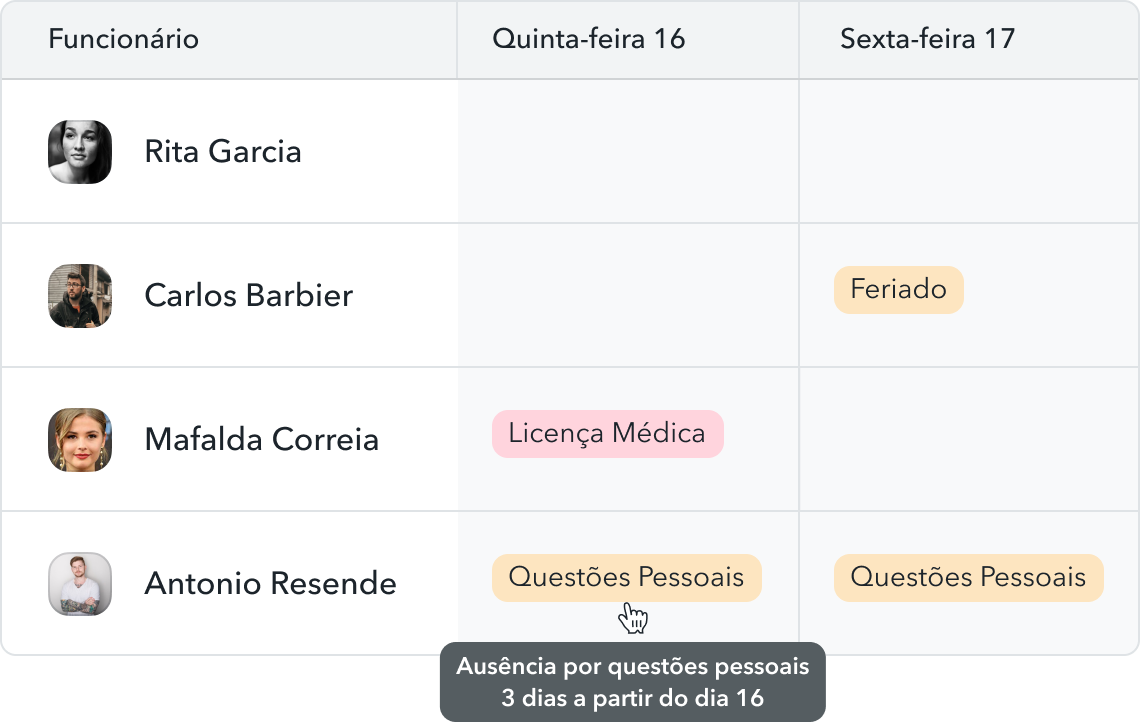The width and height of the screenshot is (1140, 722).
Task: Click Rita Garcia's profile photo
Action: [x=80, y=152]
